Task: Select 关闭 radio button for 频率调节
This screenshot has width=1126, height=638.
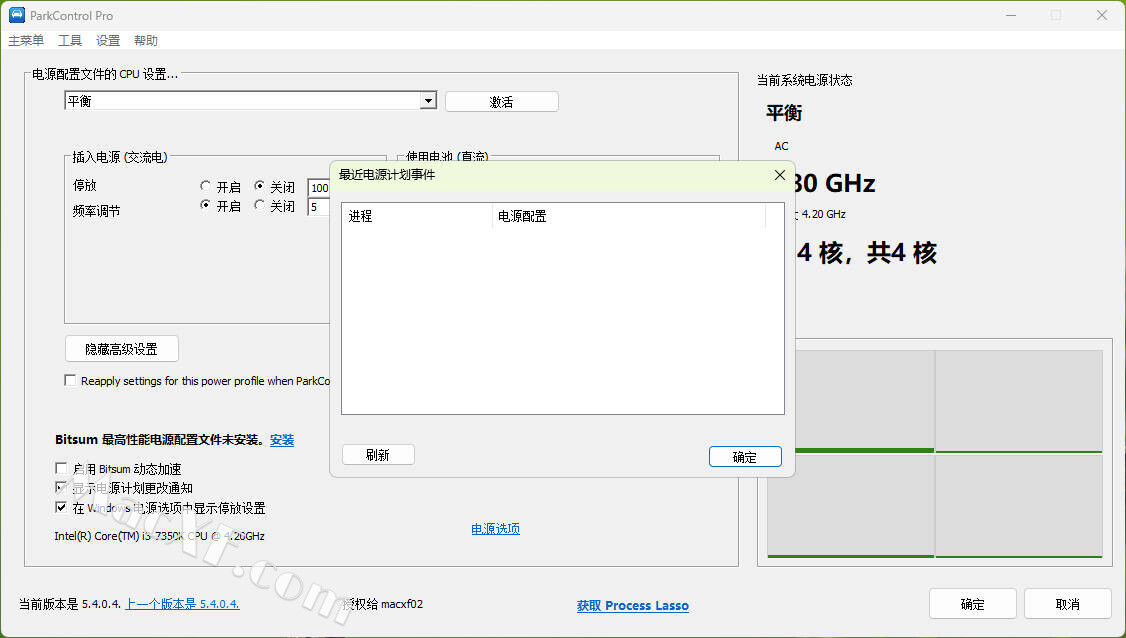Action: 259,206
